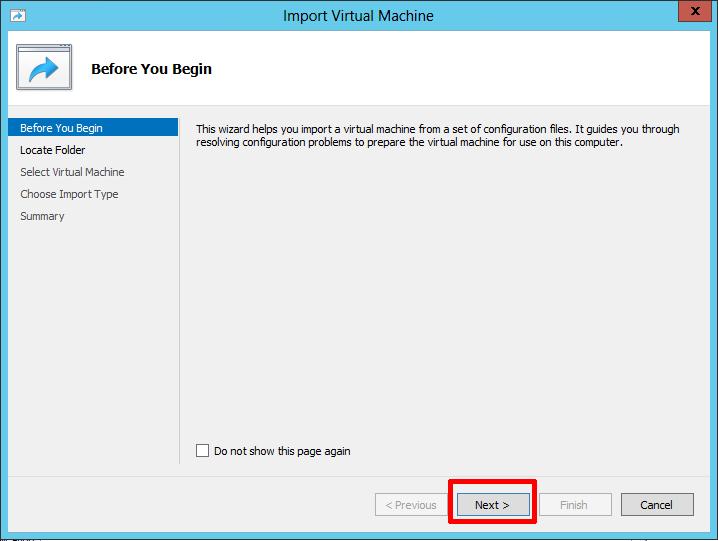Click the Cancel button
This screenshot has height=541, width=718.
[657, 504]
